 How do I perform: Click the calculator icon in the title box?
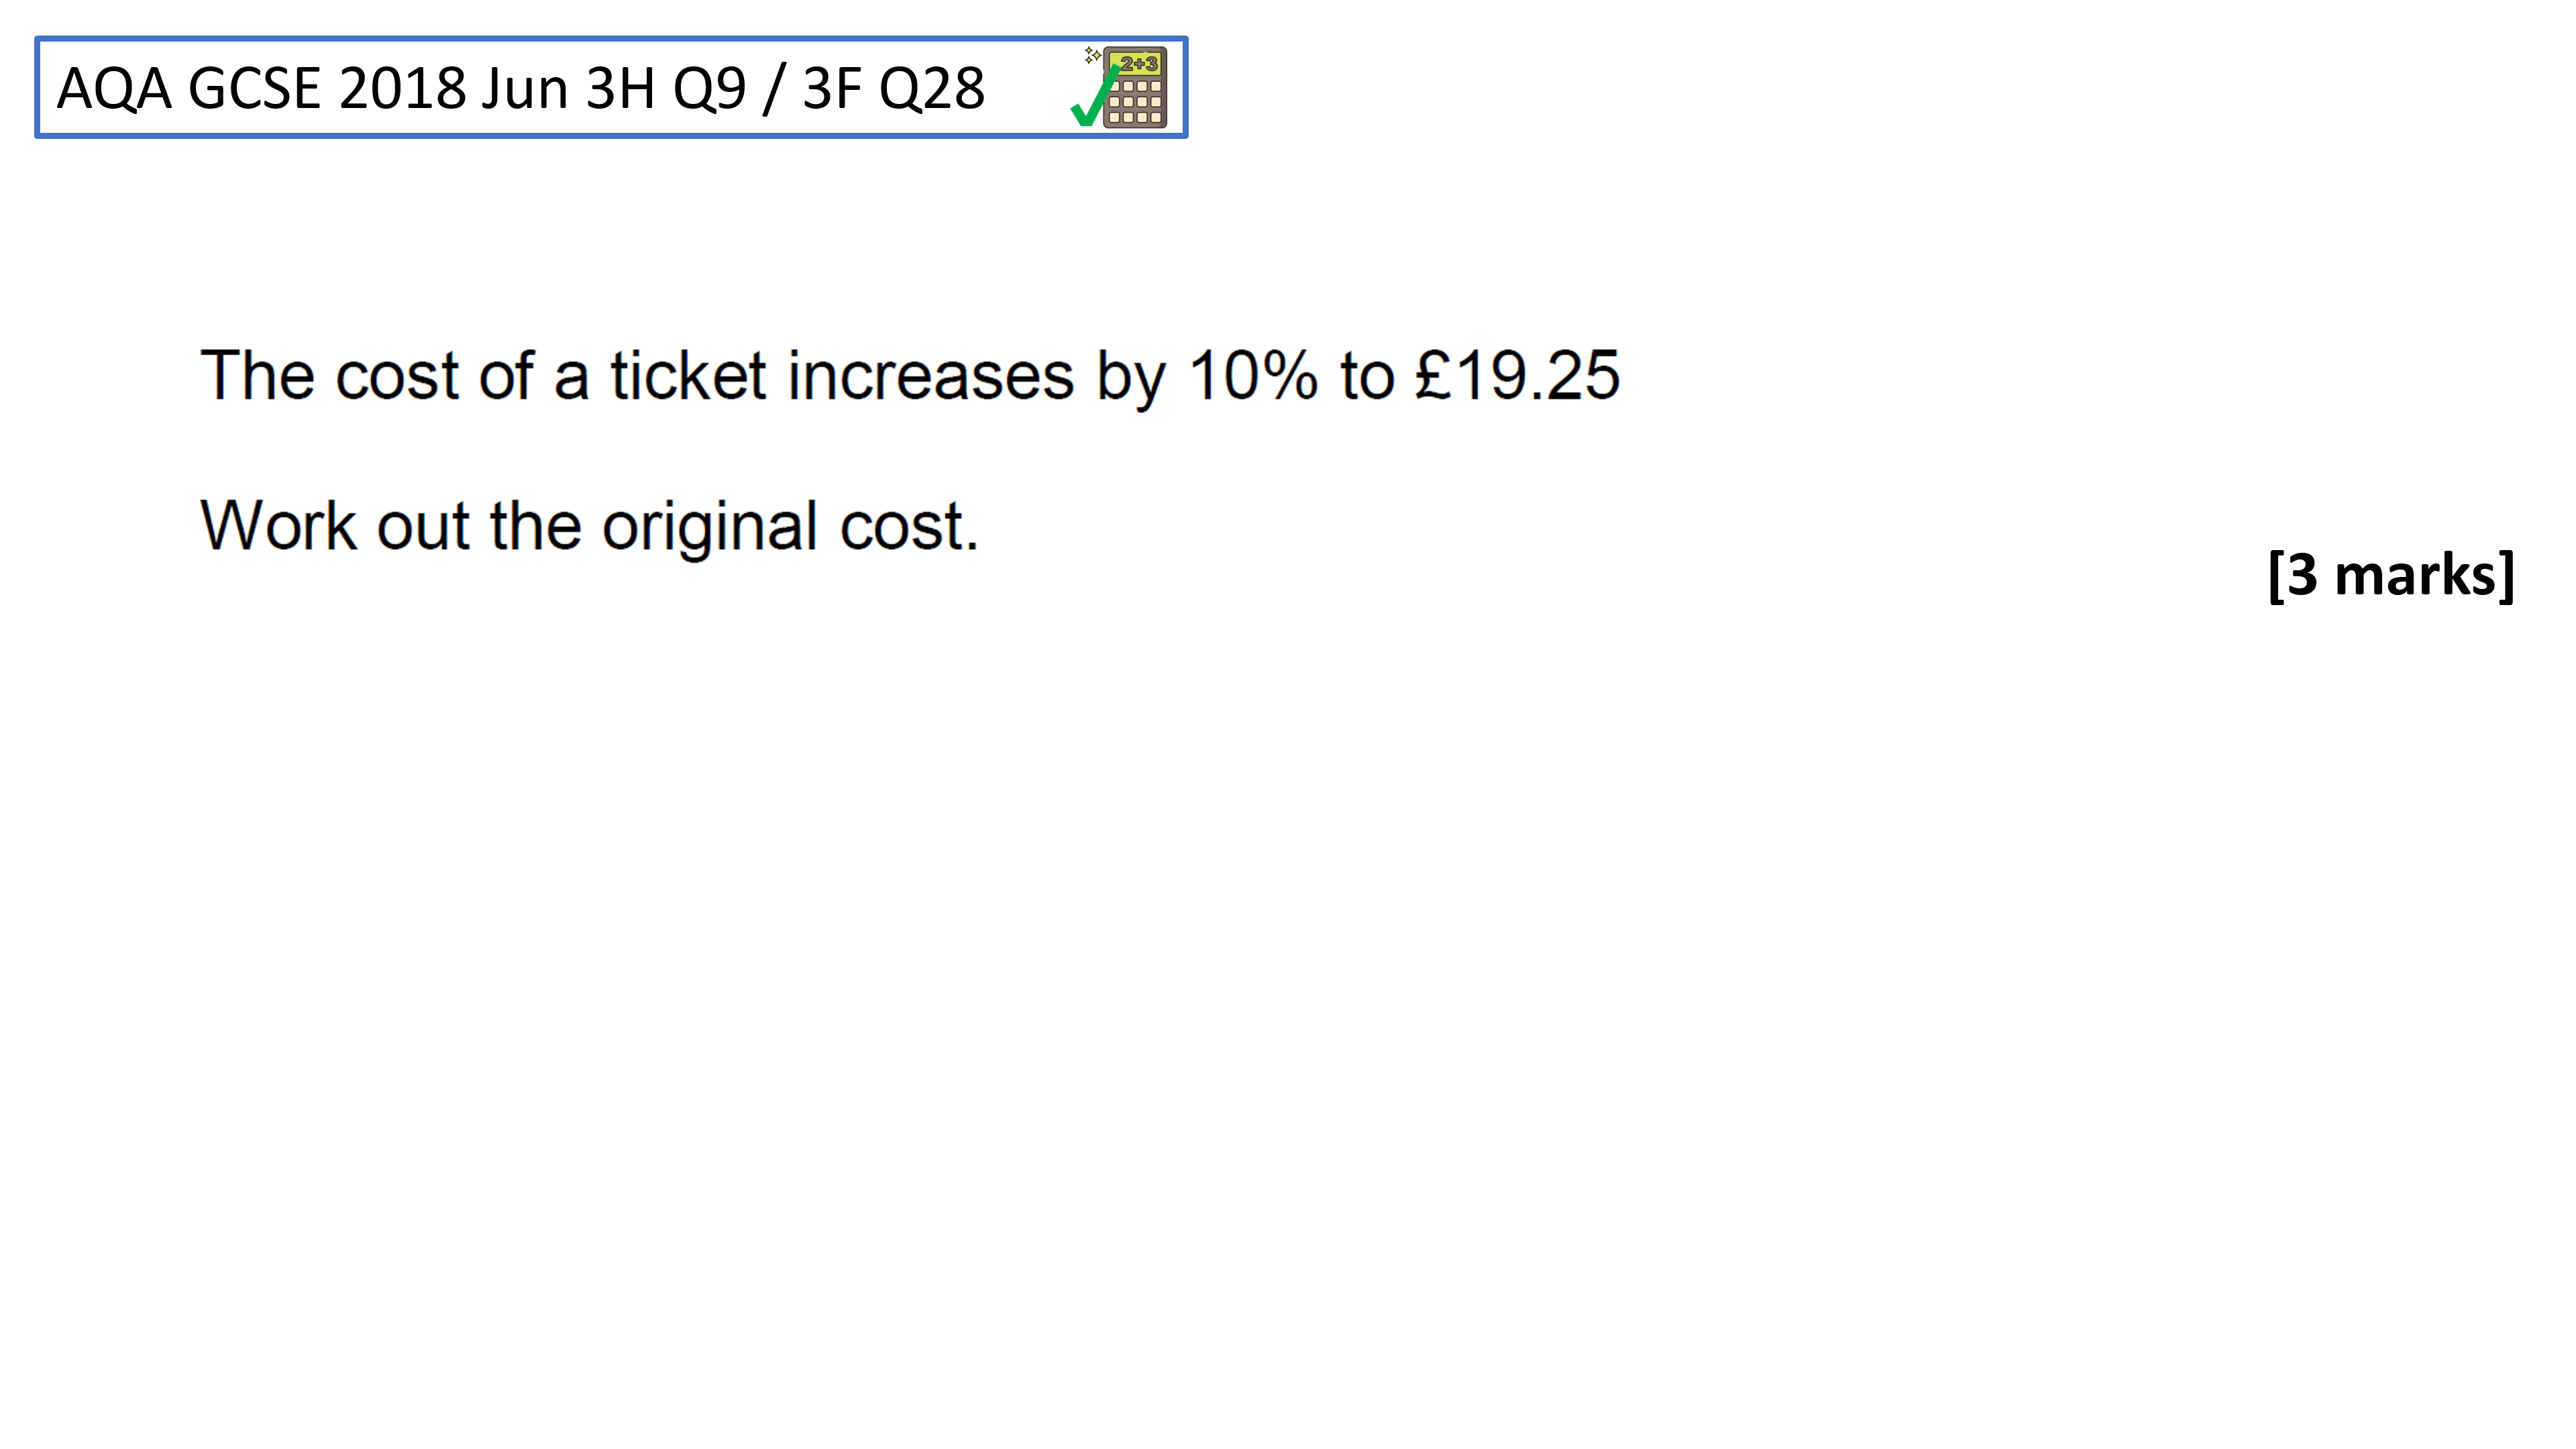coord(1134,87)
